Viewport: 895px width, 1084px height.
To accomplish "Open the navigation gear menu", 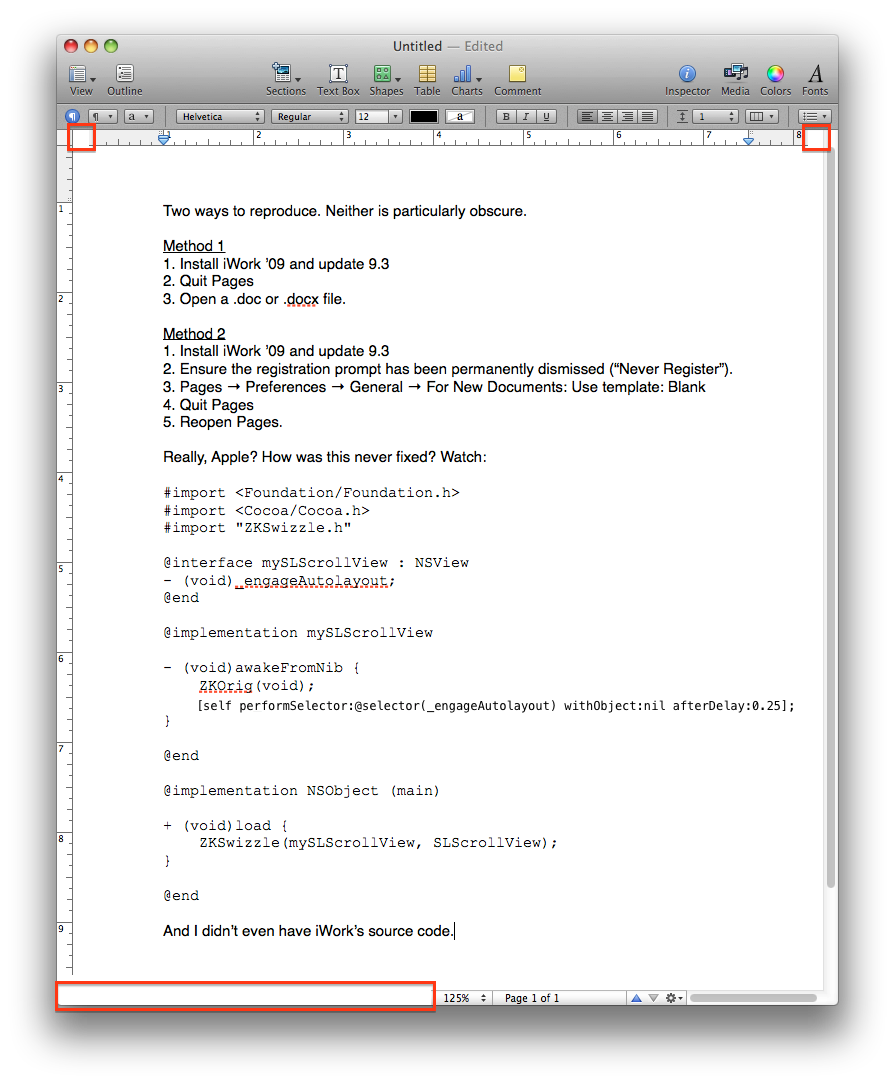I will [674, 998].
